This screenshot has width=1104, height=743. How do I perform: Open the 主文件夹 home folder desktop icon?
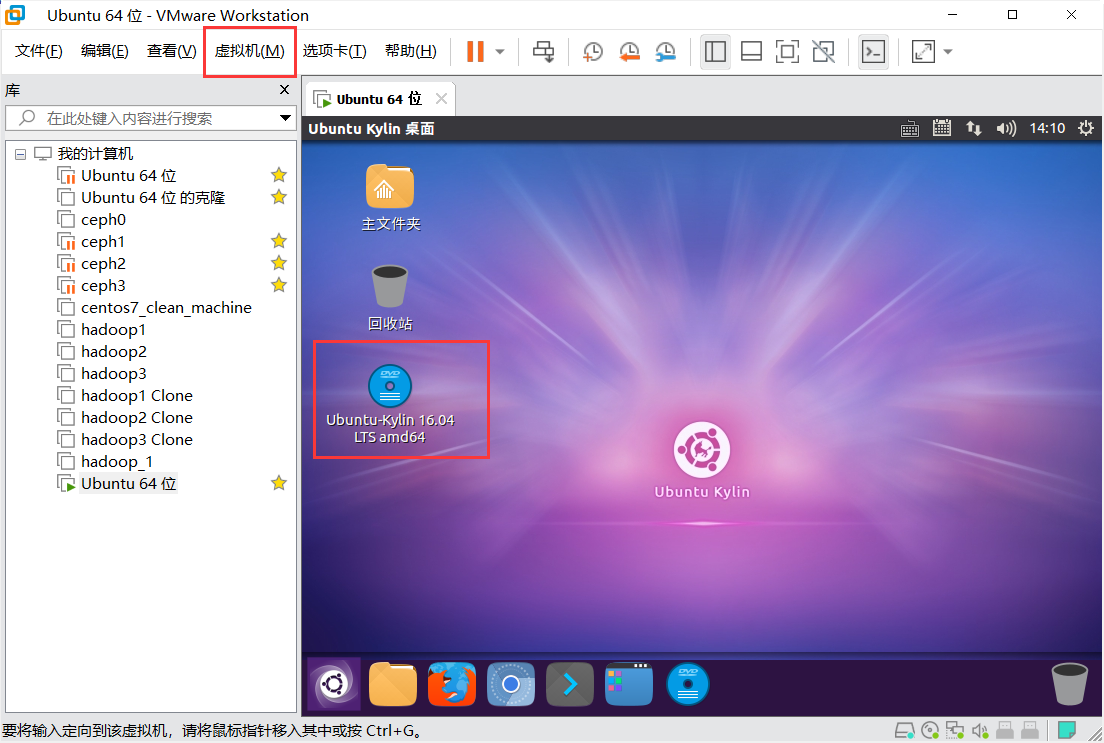(390, 198)
